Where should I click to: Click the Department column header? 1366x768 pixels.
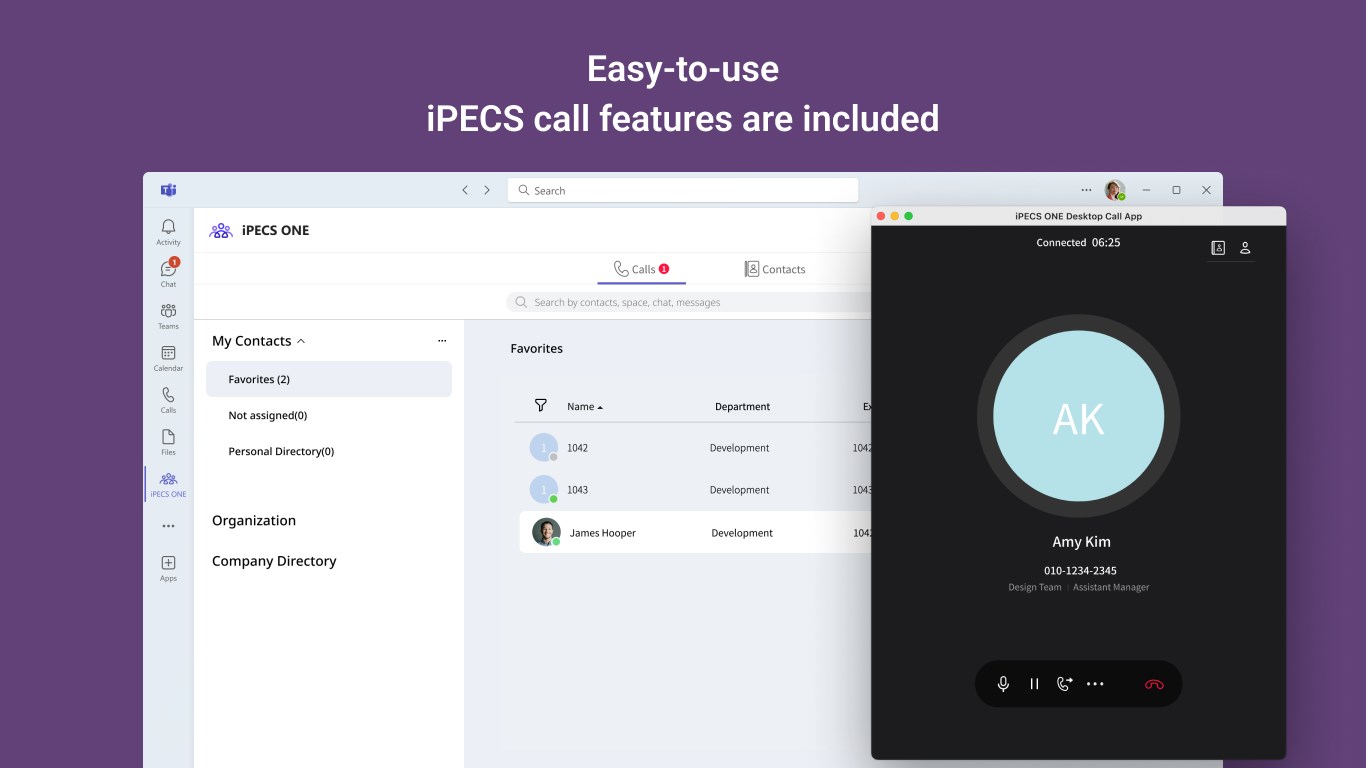742,407
